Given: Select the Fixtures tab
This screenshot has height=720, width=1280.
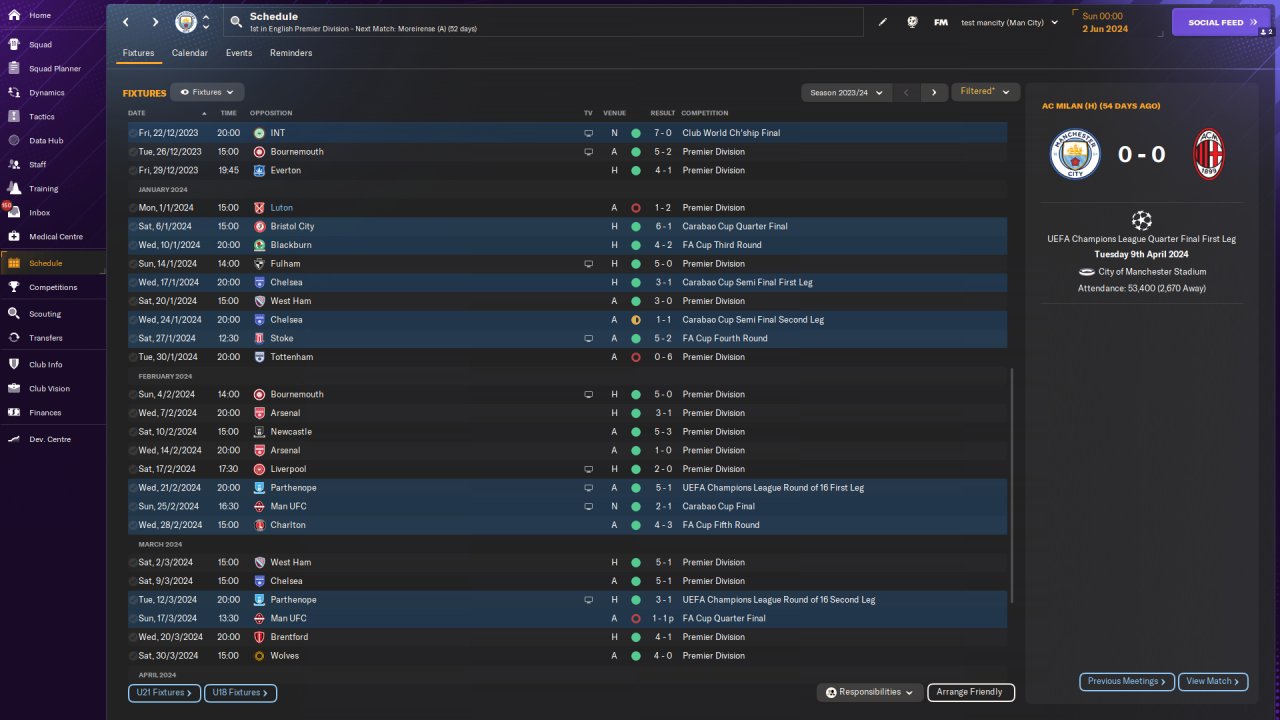Looking at the screenshot, I should click(139, 53).
